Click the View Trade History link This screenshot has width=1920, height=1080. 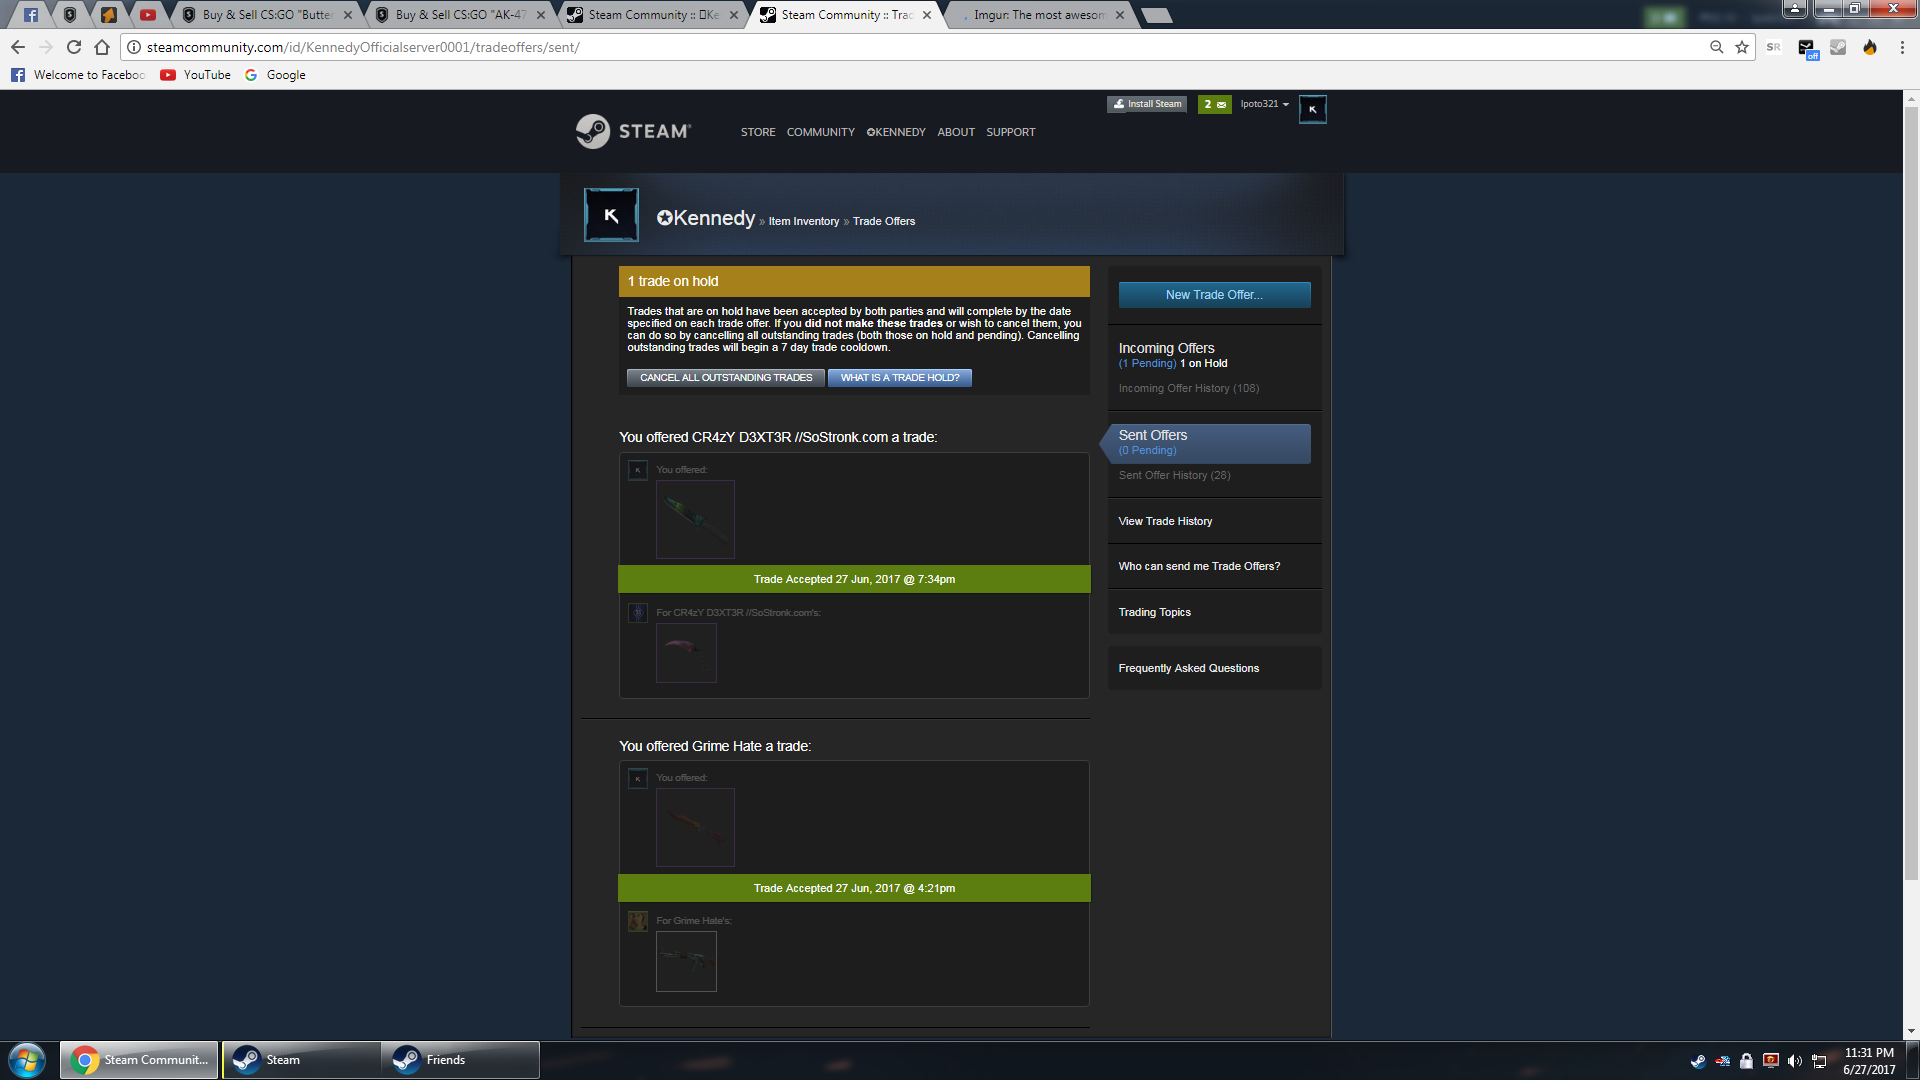[x=1165, y=521]
